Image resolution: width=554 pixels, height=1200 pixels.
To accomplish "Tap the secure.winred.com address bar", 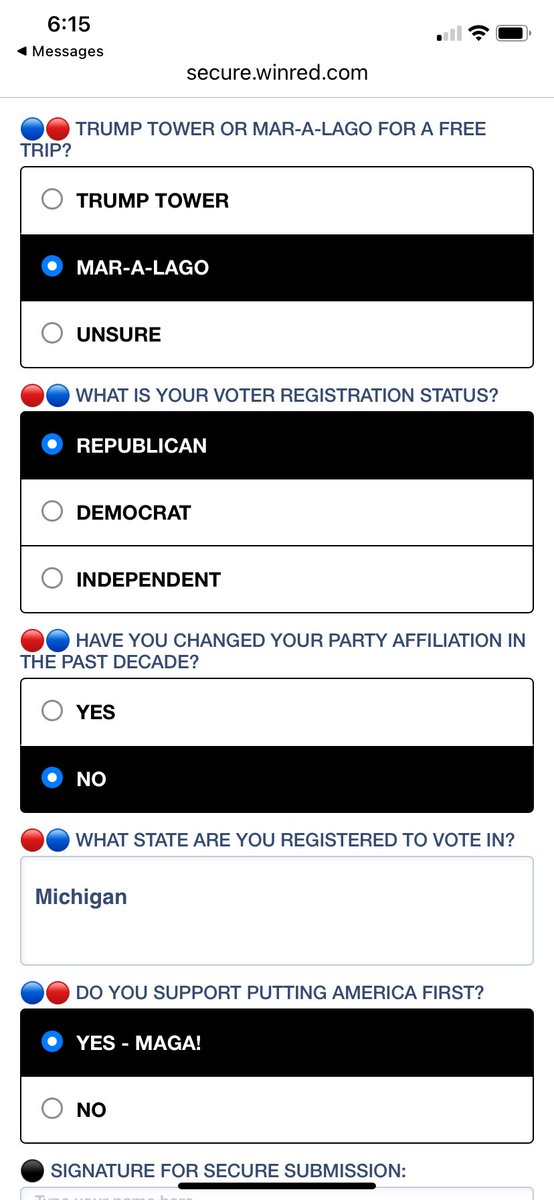I will (277, 72).
